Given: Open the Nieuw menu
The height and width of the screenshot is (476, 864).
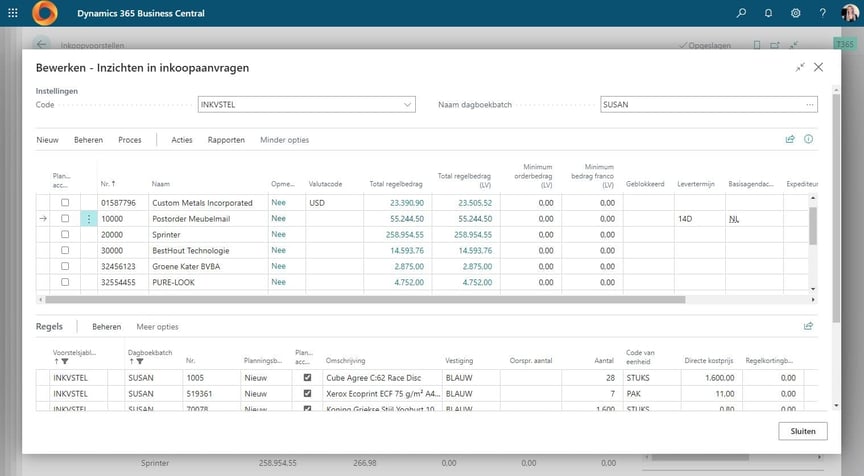Looking at the screenshot, I should click(47, 140).
